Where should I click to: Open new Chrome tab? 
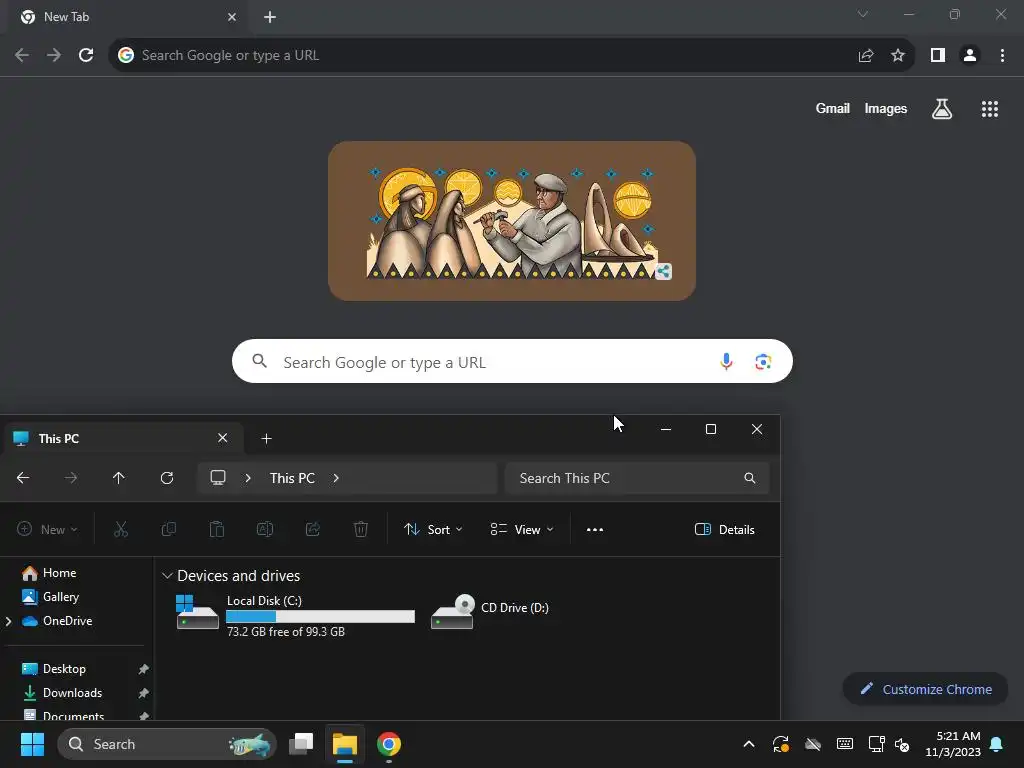(270, 18)
